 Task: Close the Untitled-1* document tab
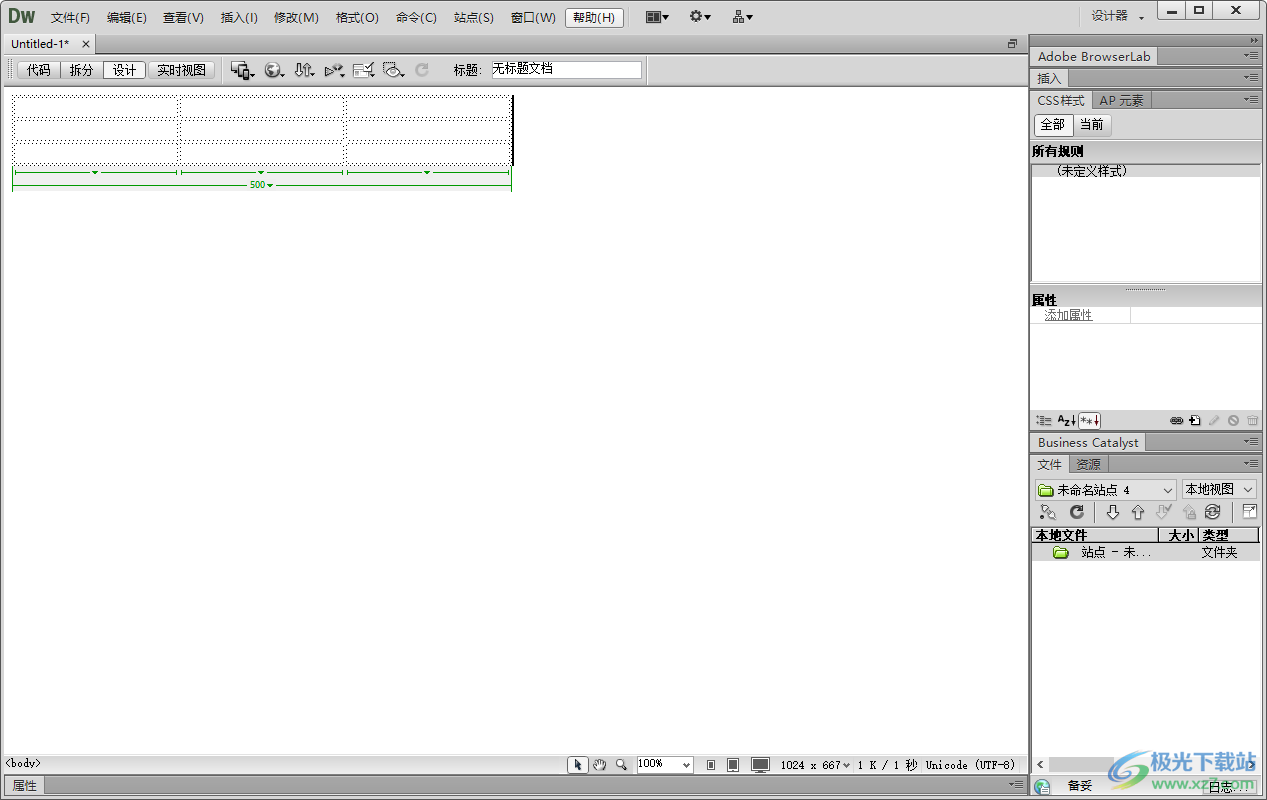coord(86,44)
